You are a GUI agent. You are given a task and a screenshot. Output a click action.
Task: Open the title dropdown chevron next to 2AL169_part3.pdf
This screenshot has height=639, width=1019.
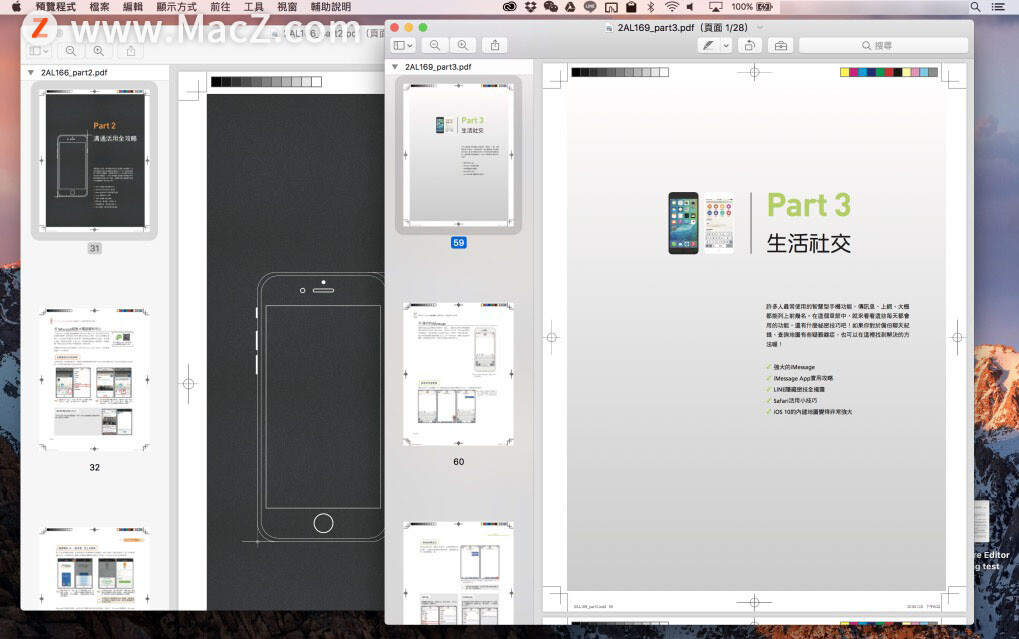tap(760, 28)
